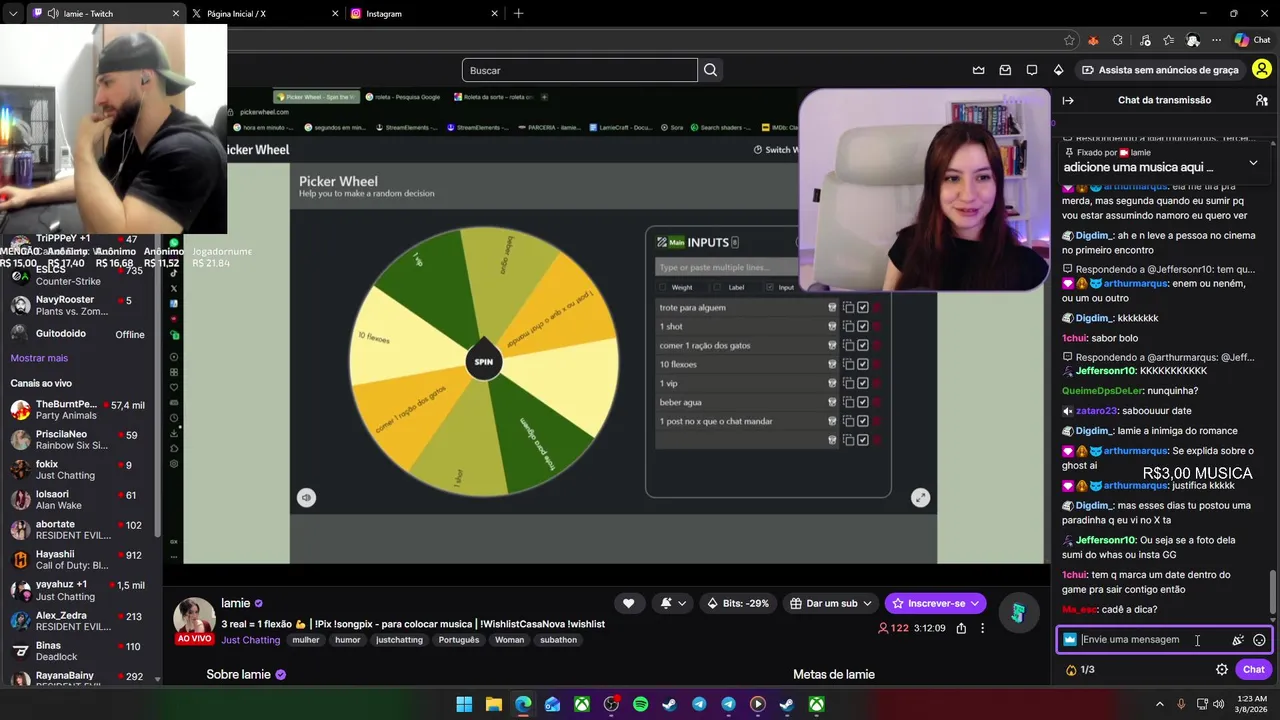
Task: Open the browser favorites list icon
Action: click(x=1168, y=40)
